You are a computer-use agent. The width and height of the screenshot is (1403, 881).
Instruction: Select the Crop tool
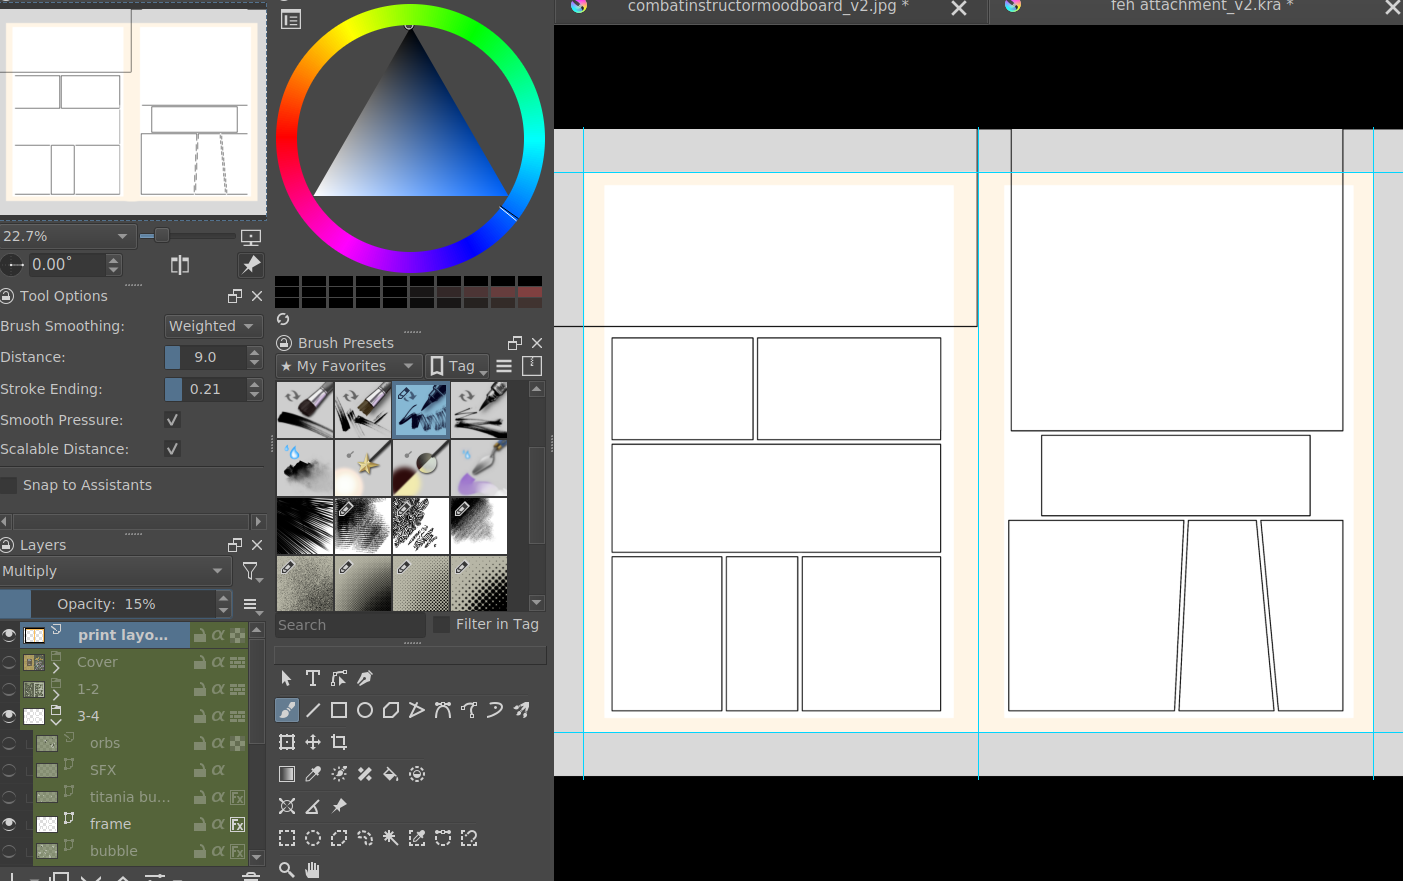click(x=339, y=742)
